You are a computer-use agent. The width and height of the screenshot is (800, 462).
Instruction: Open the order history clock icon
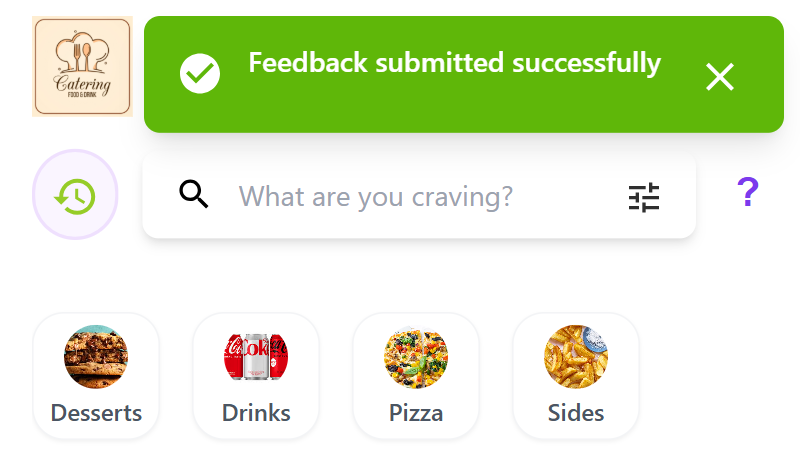75,196
